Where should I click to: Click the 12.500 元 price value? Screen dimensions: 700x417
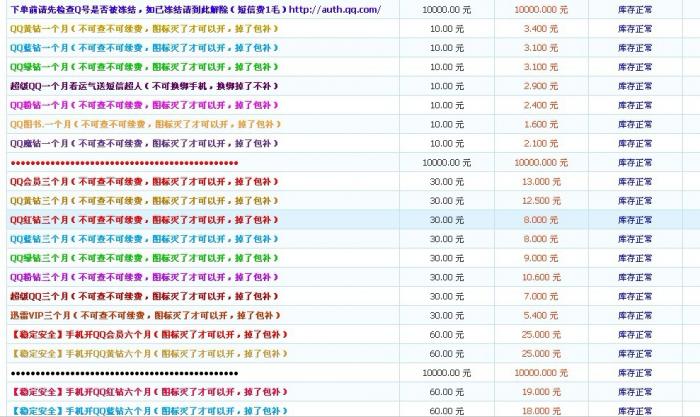click(x=541, y=201)
